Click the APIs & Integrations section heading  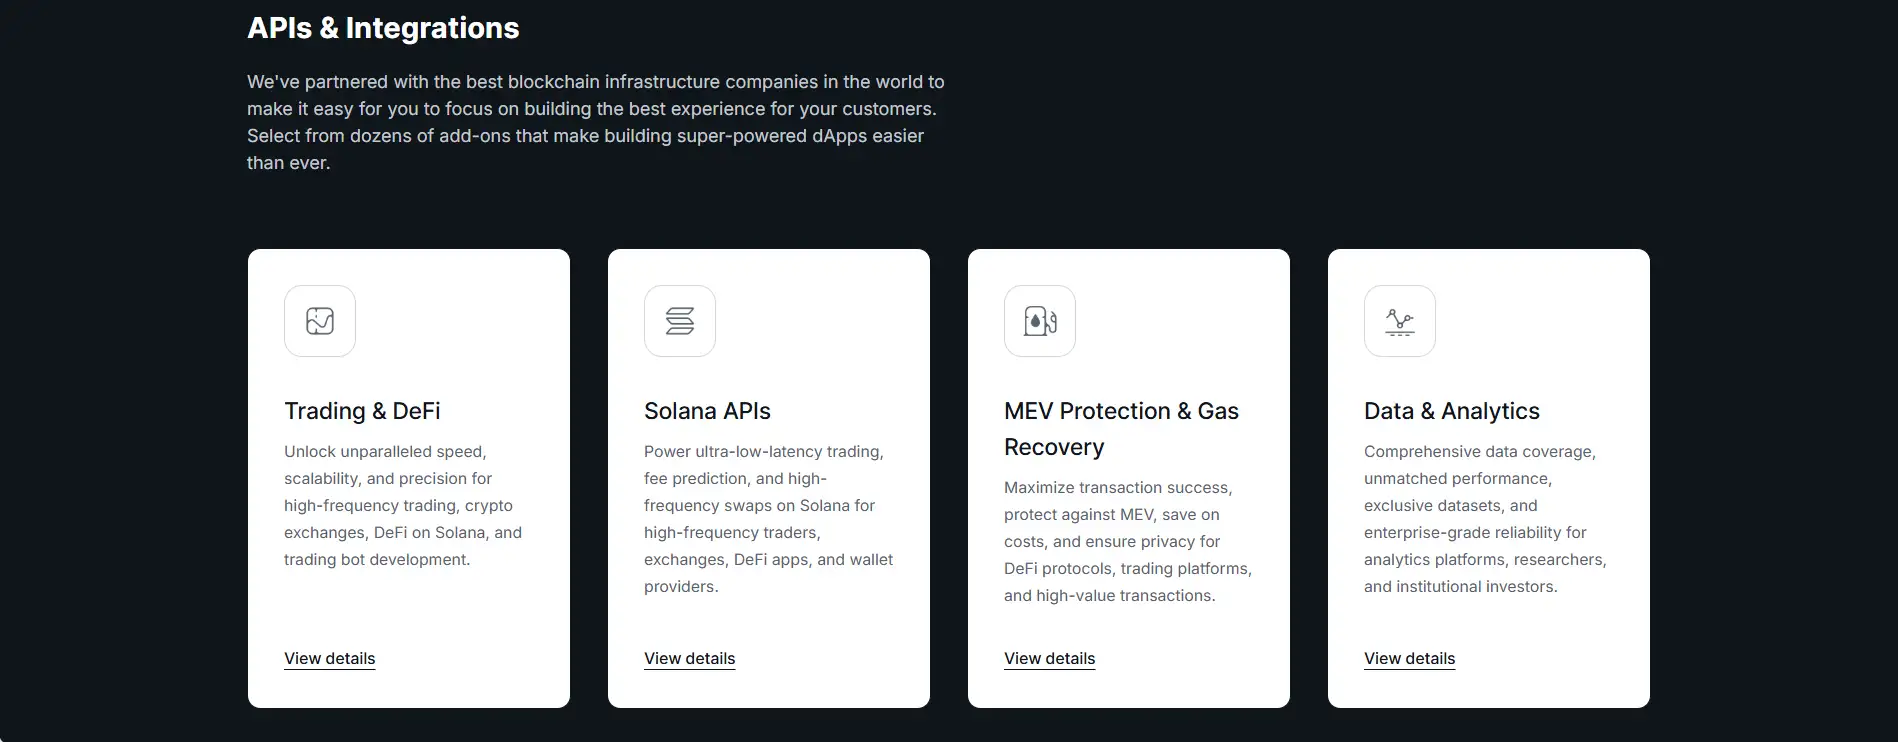(383, 28)
